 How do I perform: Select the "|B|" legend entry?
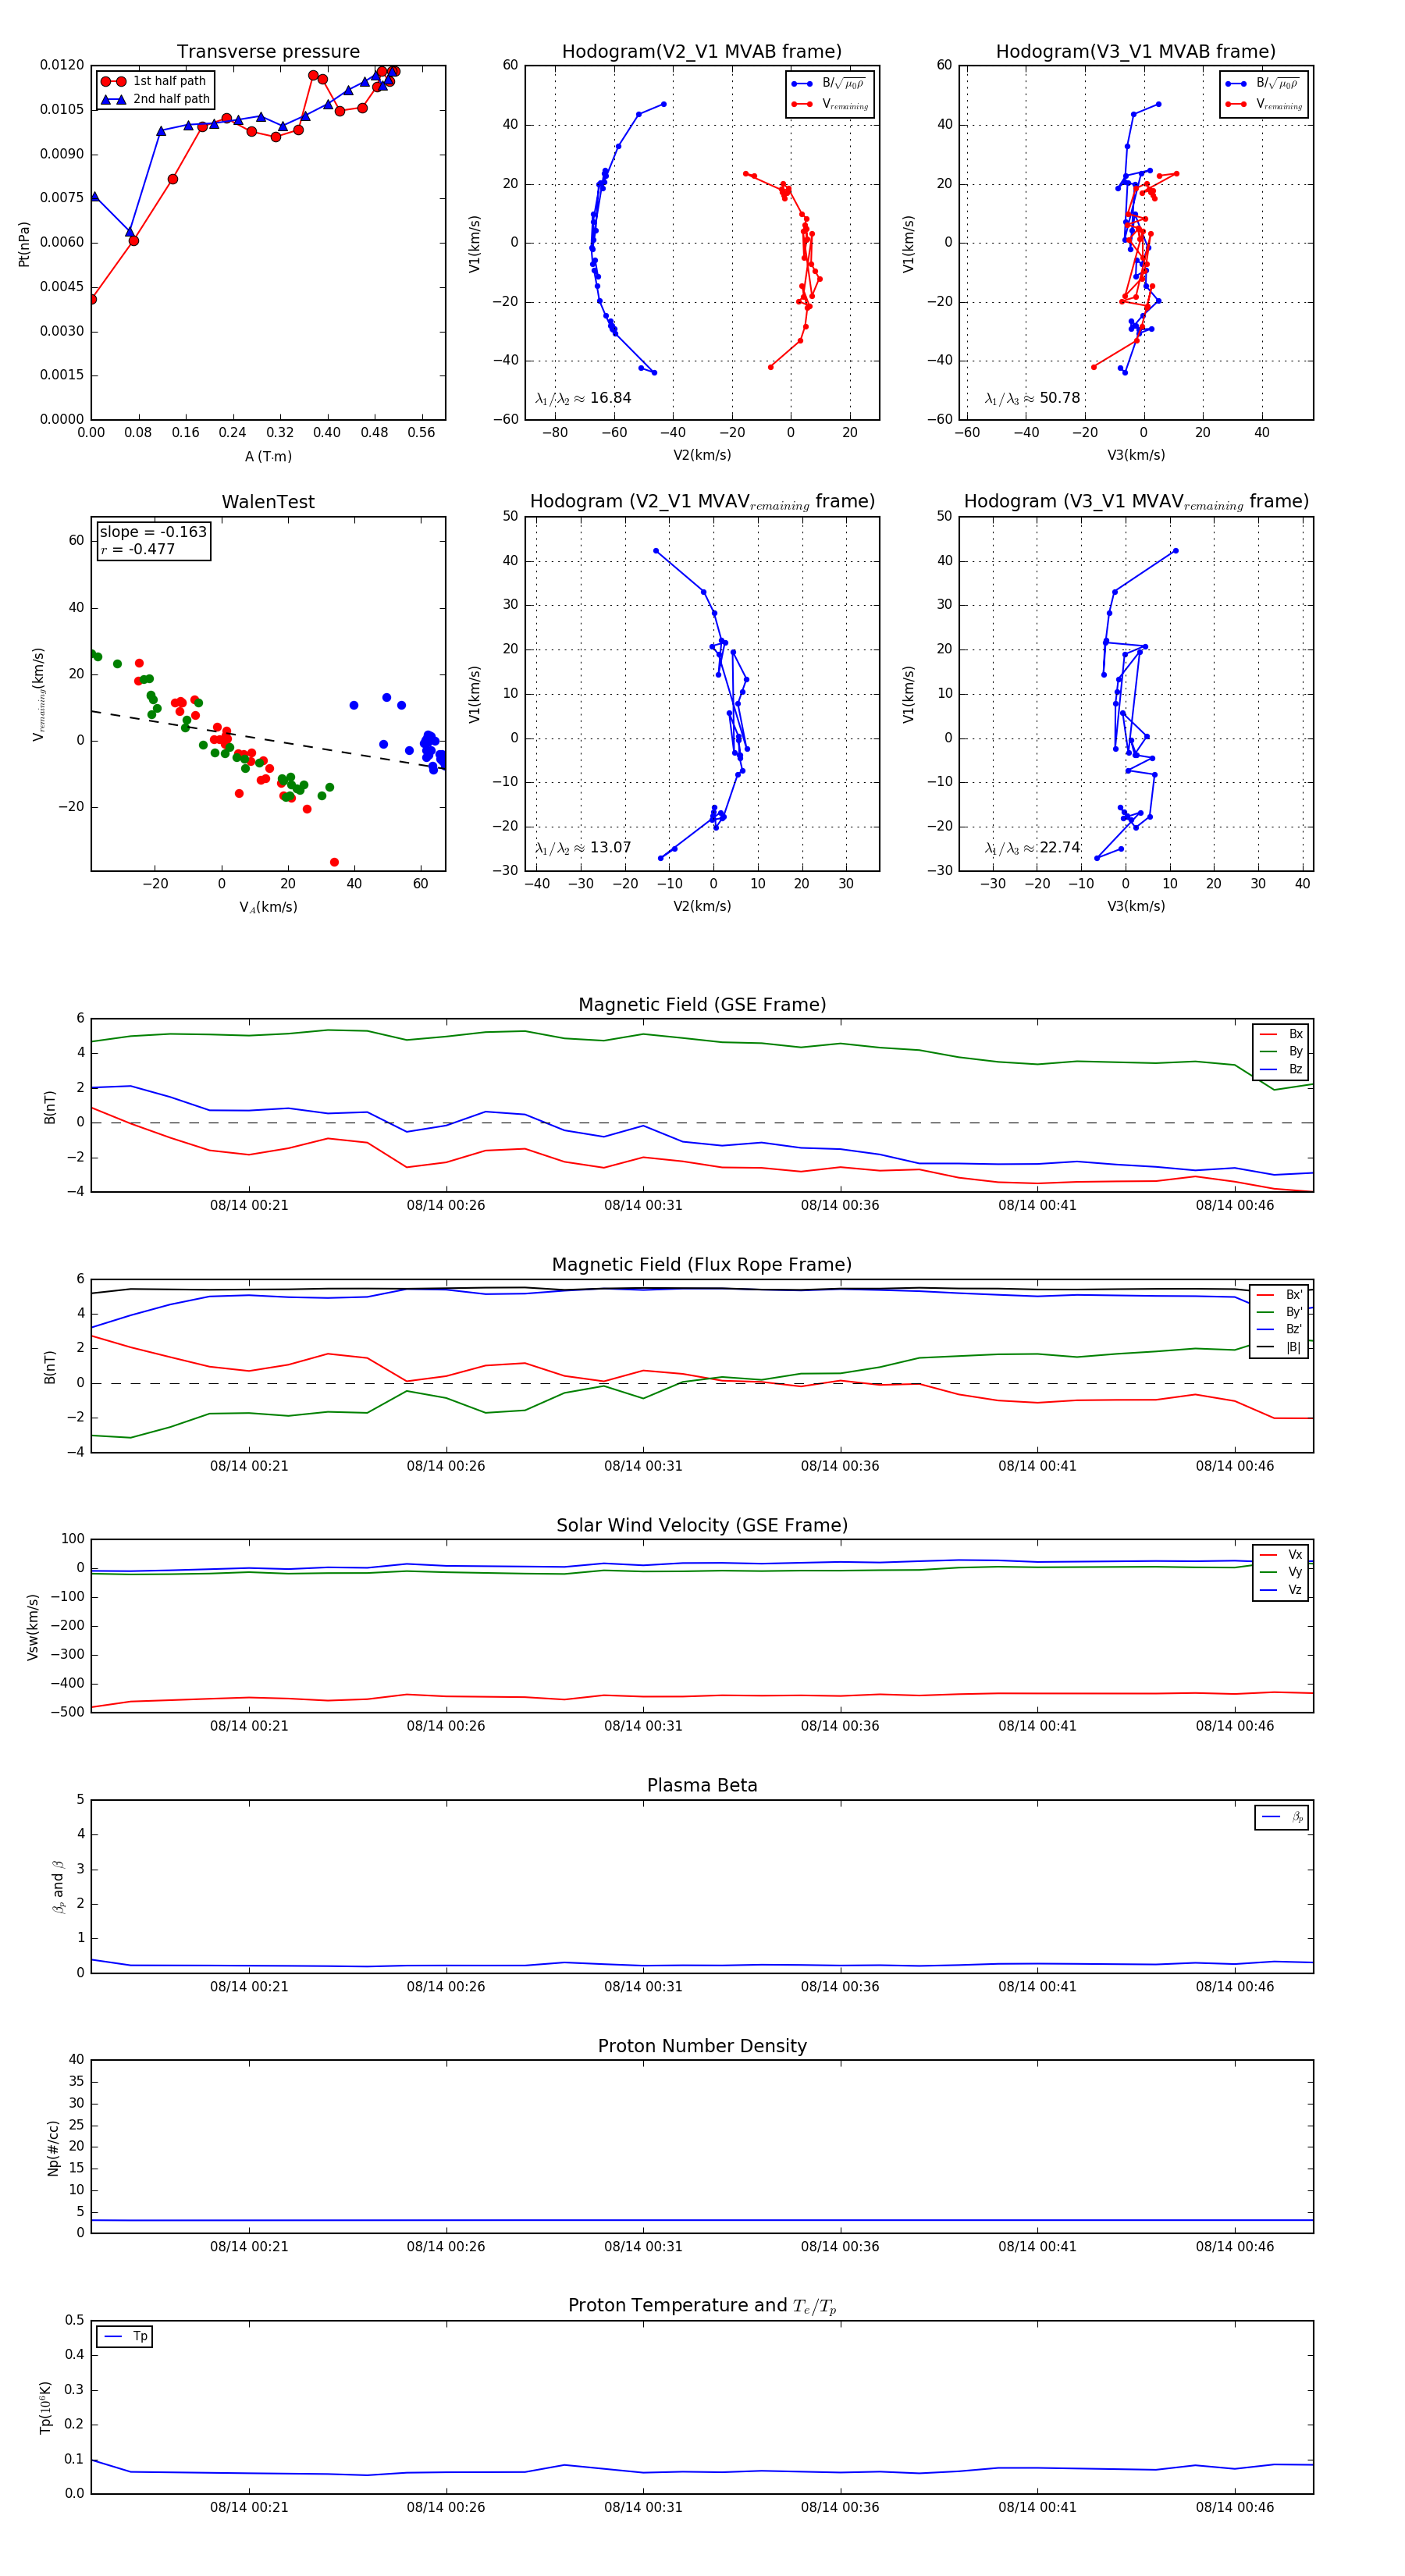point(1280,1347)
